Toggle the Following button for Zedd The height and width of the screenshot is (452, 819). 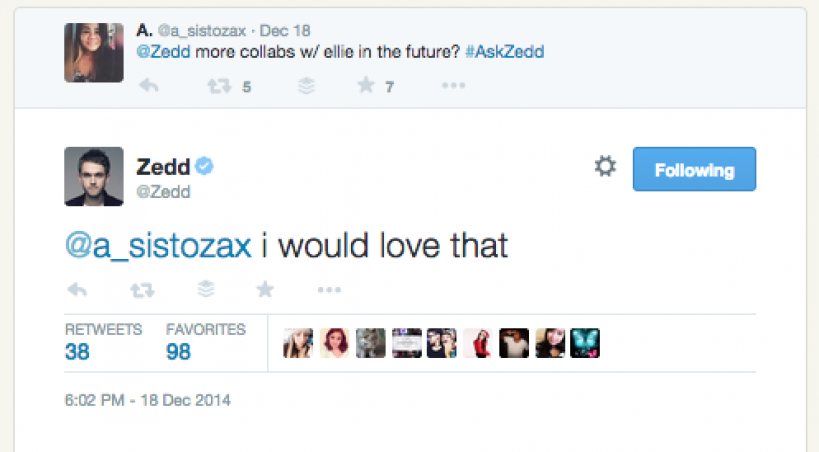[x=694, y=170]
